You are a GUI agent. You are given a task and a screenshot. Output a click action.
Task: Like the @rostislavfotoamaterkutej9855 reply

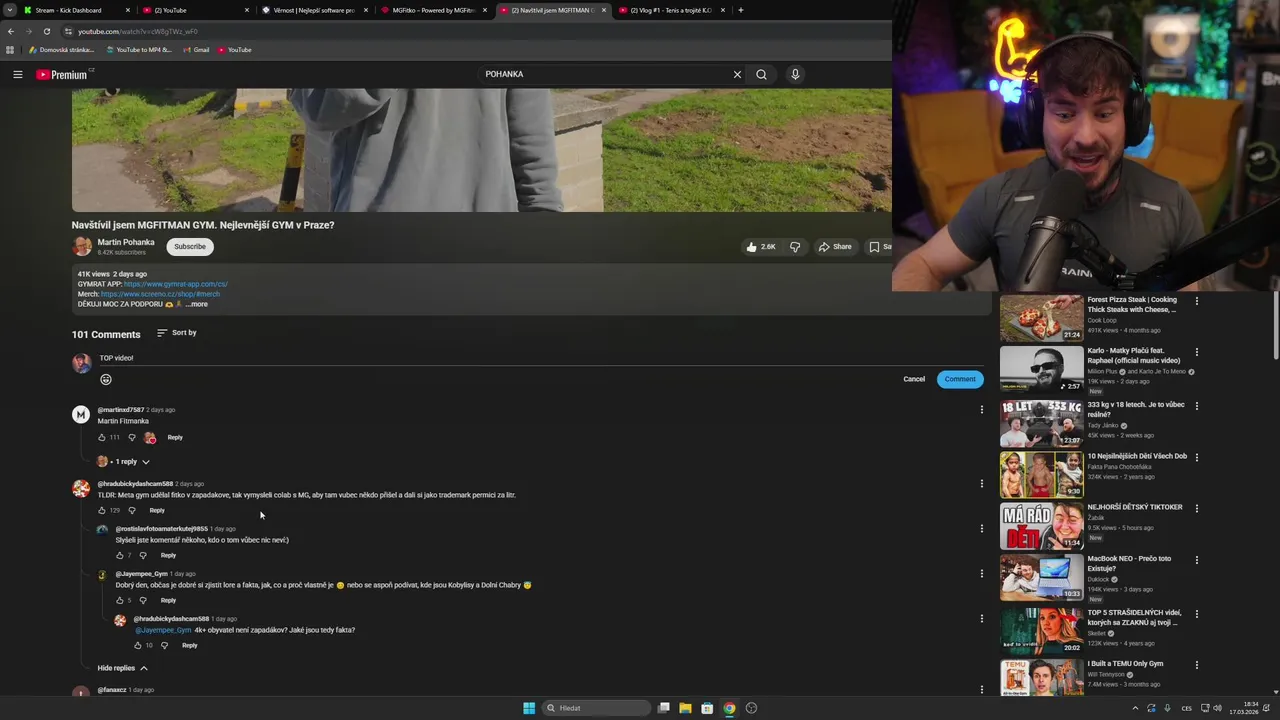(120, 555)
